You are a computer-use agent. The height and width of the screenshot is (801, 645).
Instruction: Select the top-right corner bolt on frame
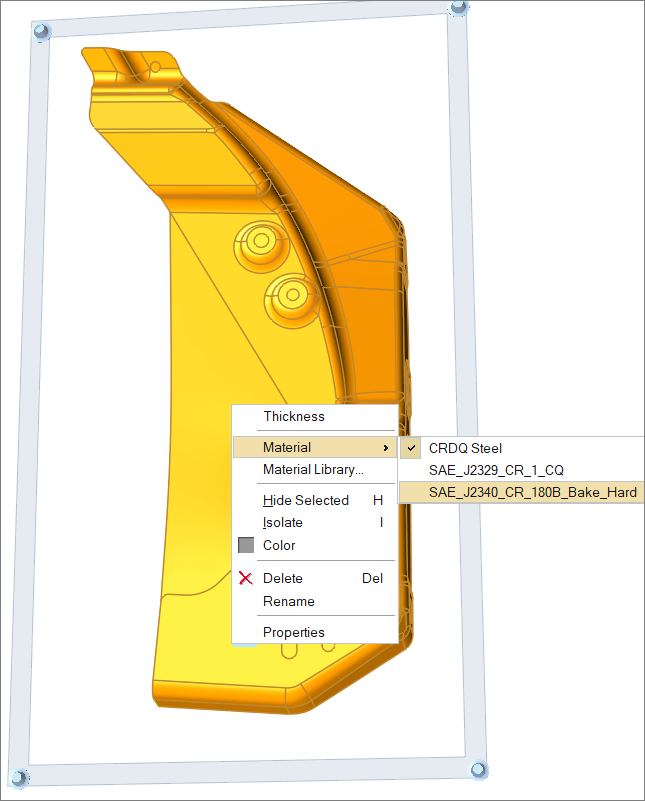pos(459,8)
